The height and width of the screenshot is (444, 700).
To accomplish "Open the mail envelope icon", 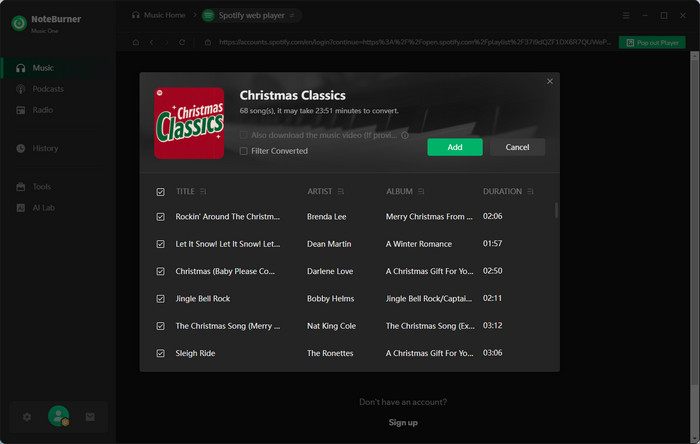I will pos(90,417).
